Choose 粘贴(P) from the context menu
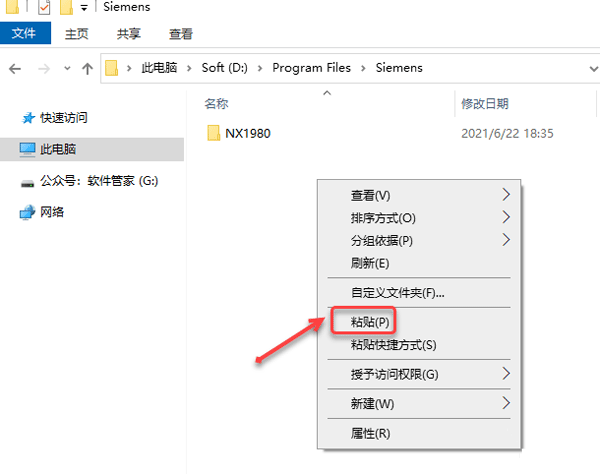This screenshot has width=600, height=474. coord(419,322)
